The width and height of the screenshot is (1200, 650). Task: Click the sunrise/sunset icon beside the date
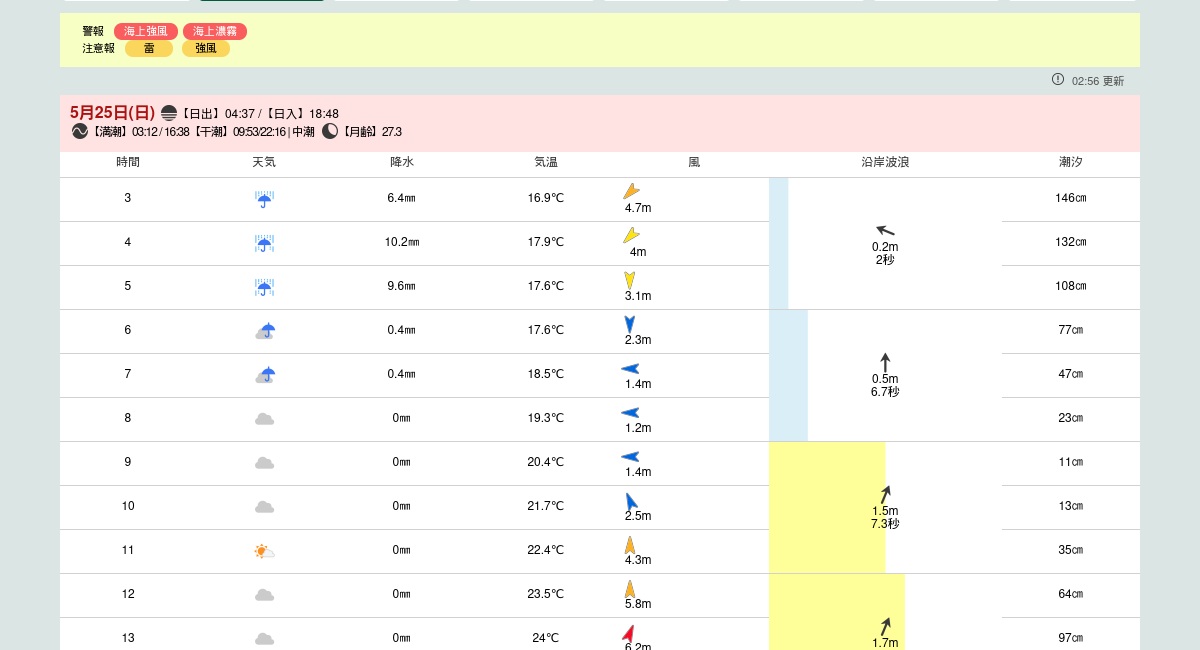coord(169,114)
